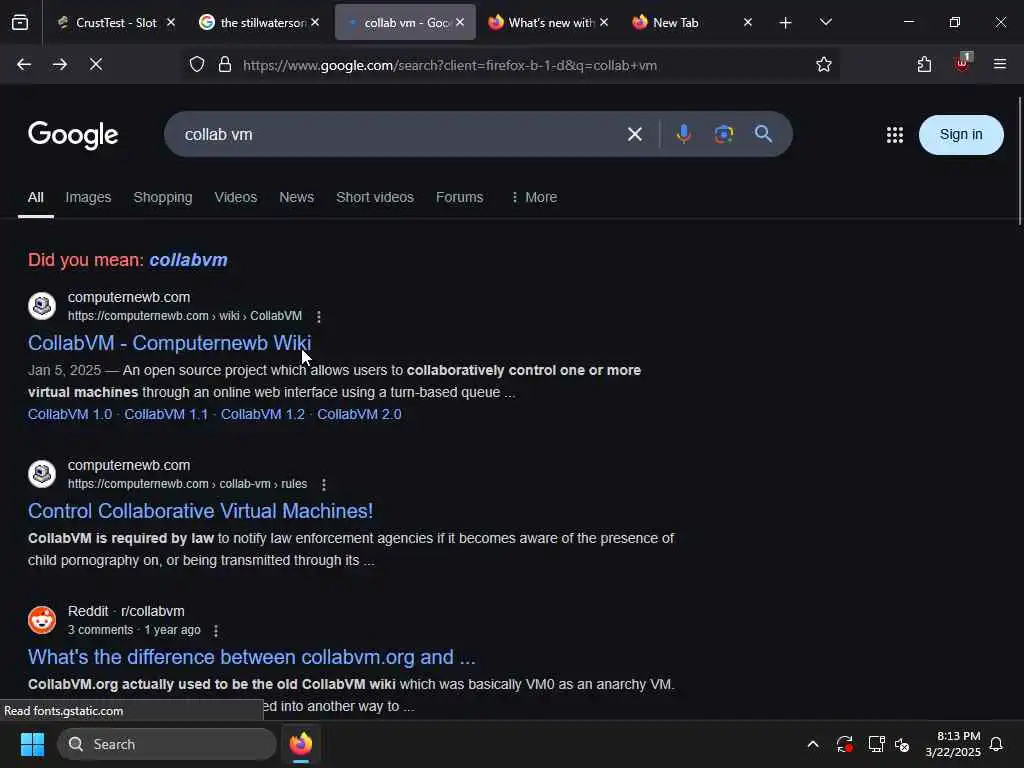The image size is (1024, 768).
Task: Open the collabvm.org difference Reddit result
Action: (251, 657)
